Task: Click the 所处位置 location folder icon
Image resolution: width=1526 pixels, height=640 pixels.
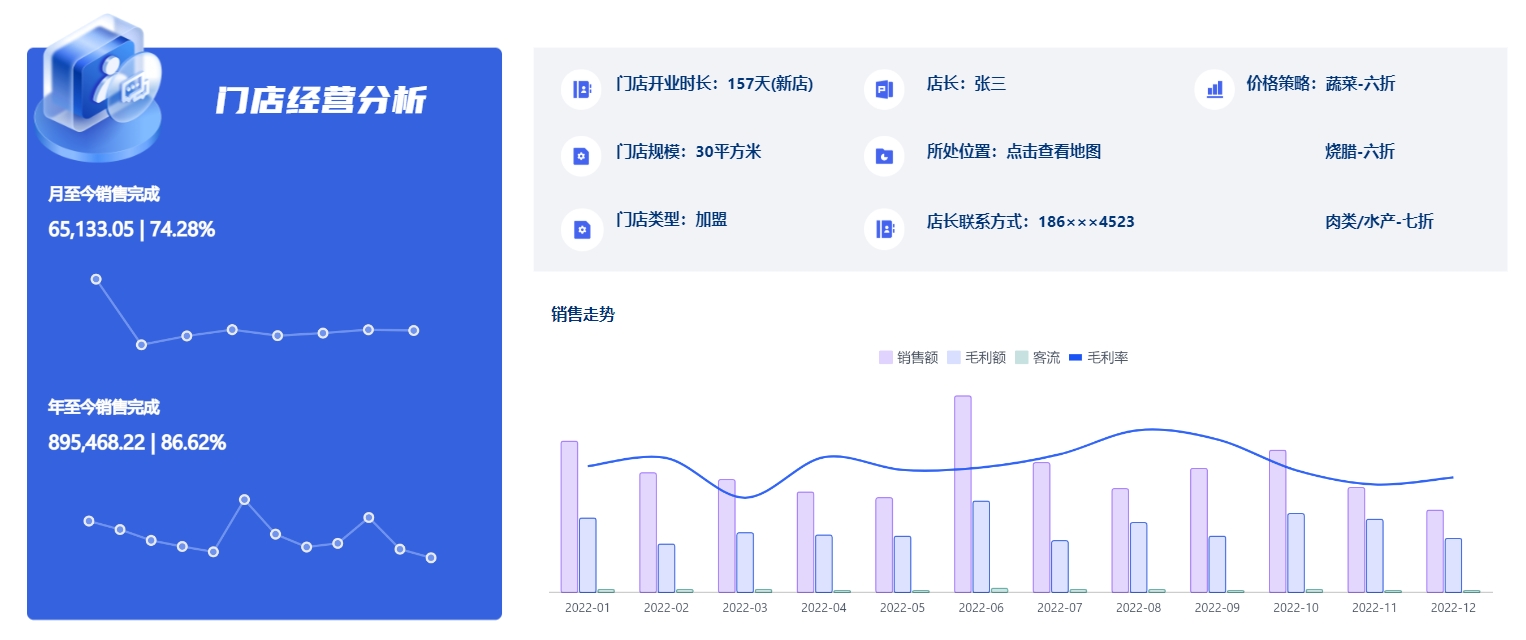Action: (884, 156)
